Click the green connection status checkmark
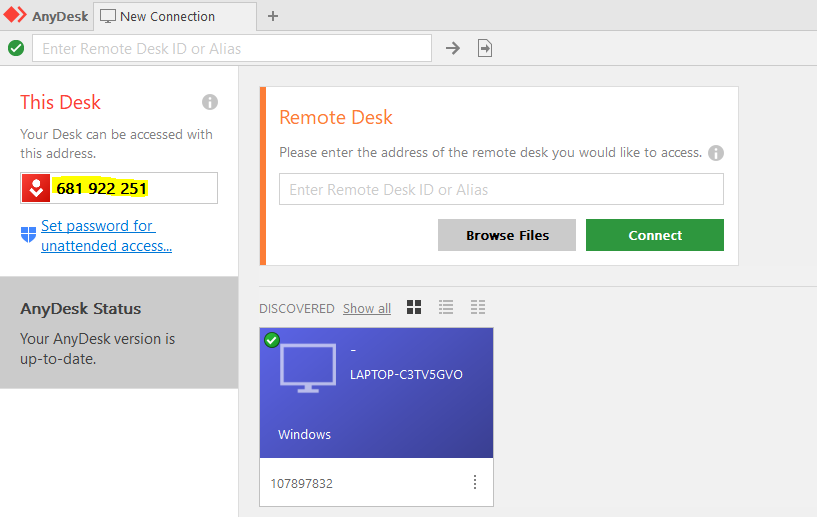817x517 pixels. 16,48
